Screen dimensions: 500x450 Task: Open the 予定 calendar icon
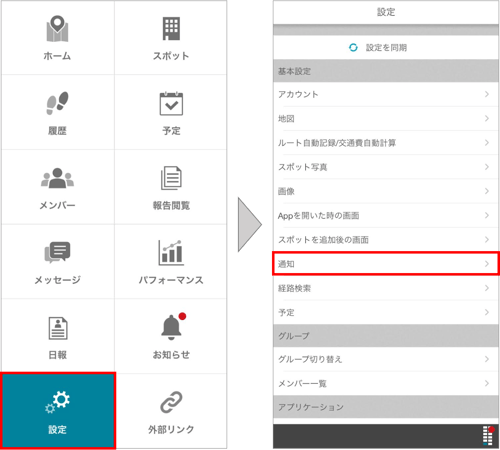171,104
